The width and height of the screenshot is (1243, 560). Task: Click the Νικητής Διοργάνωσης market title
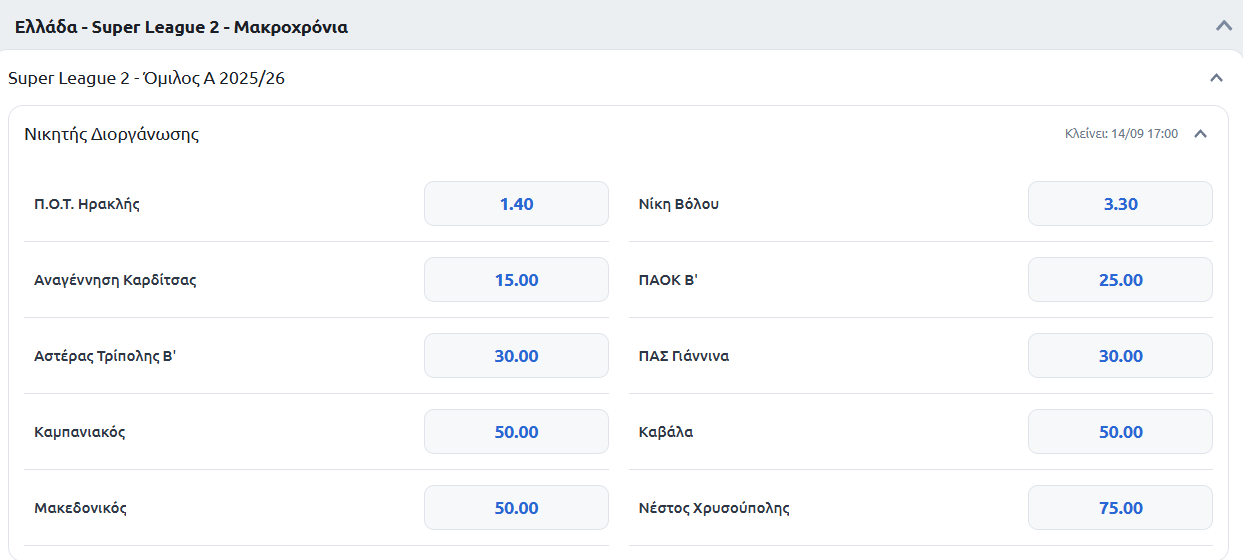(111, 134)
